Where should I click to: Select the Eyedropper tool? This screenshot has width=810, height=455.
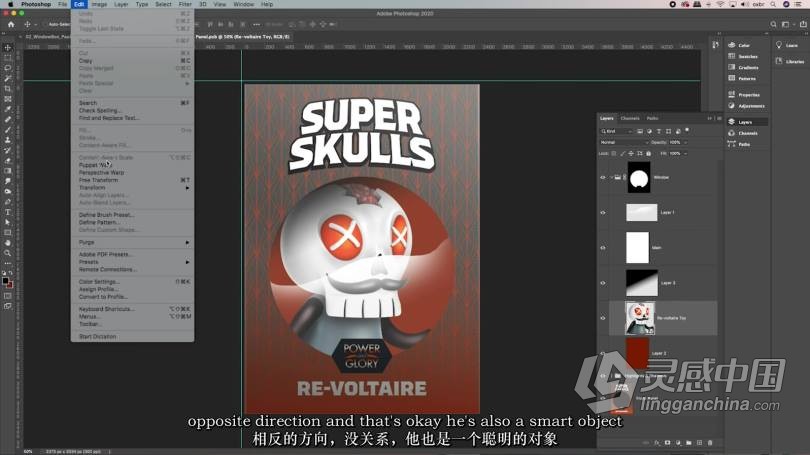click(7, 109)
